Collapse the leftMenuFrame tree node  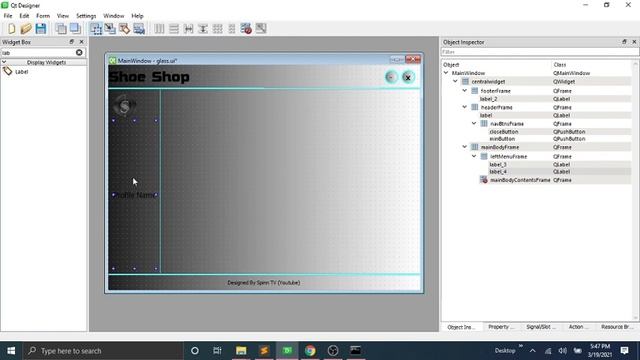click(474, 156)
